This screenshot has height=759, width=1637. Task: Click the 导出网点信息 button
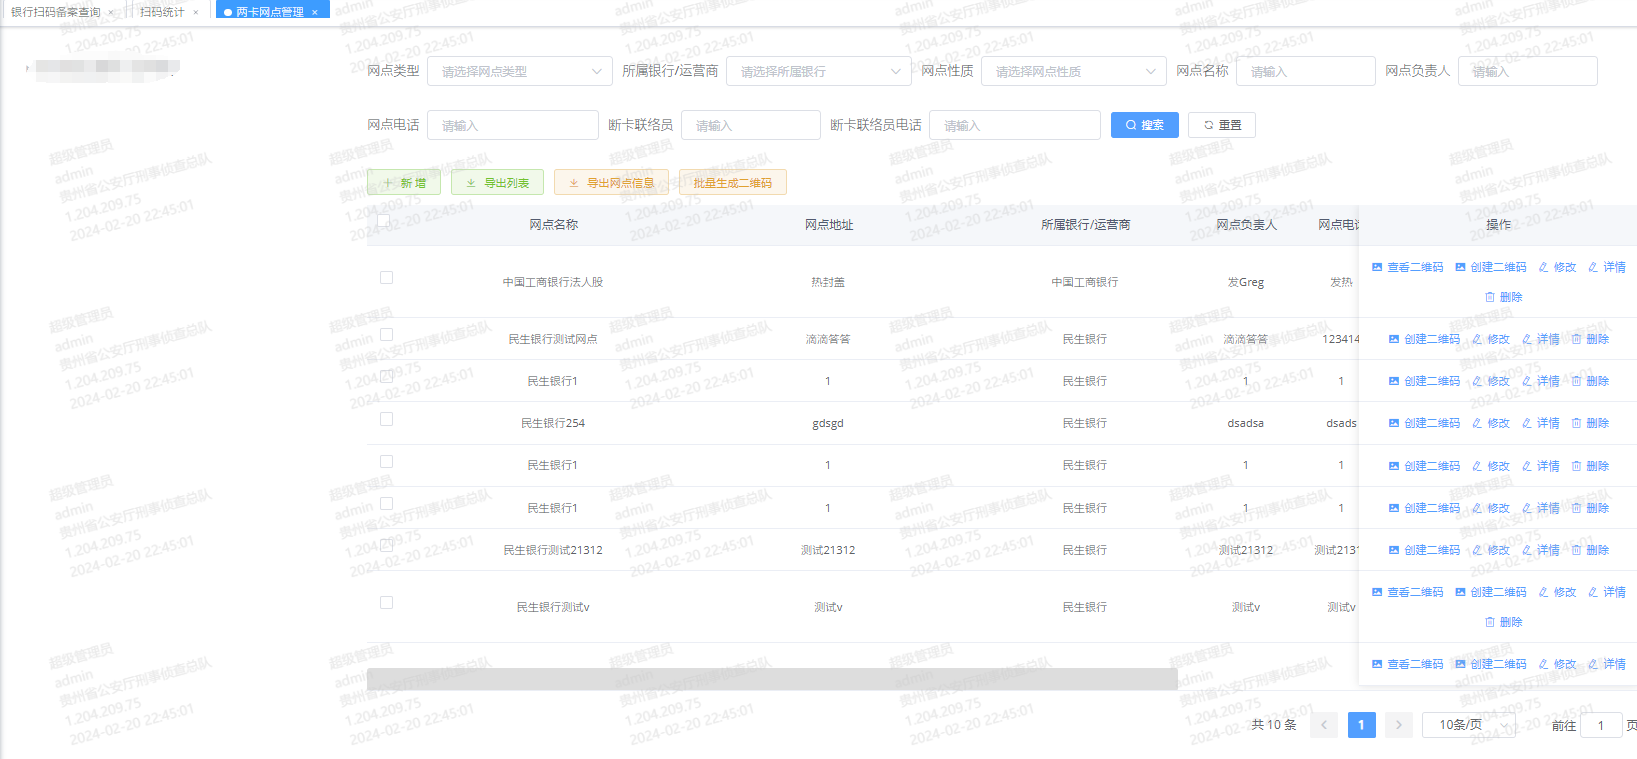tap(611, 182)
